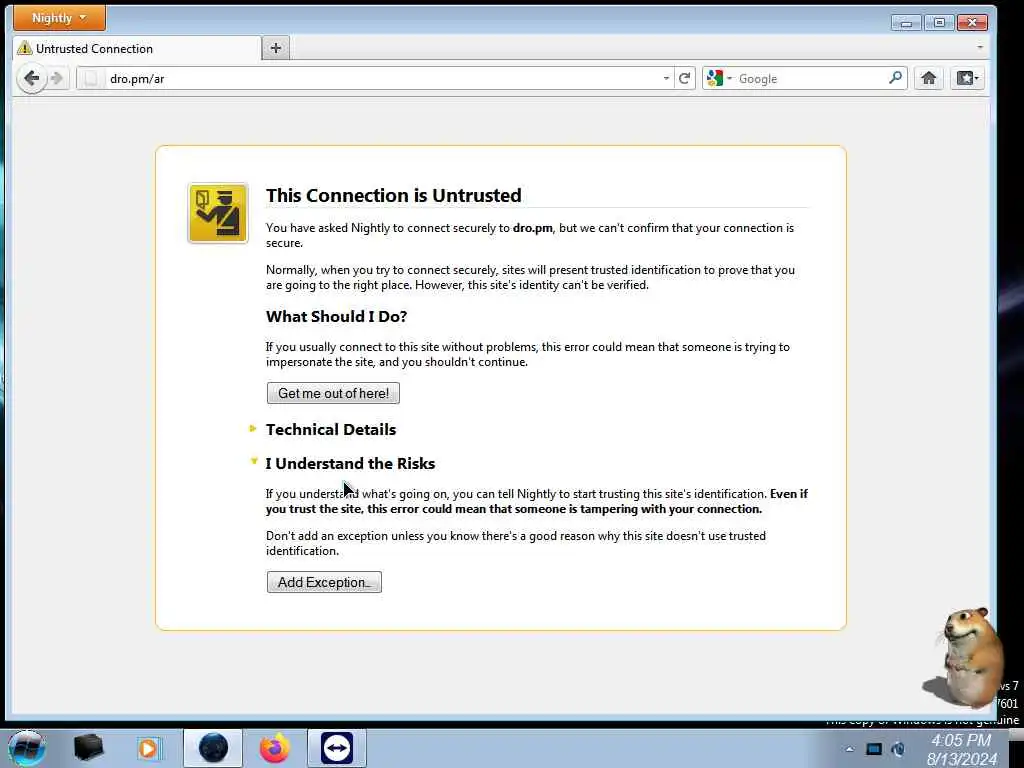Open the list all tabs dropdown
The image size is (1024, 768).
980,47
